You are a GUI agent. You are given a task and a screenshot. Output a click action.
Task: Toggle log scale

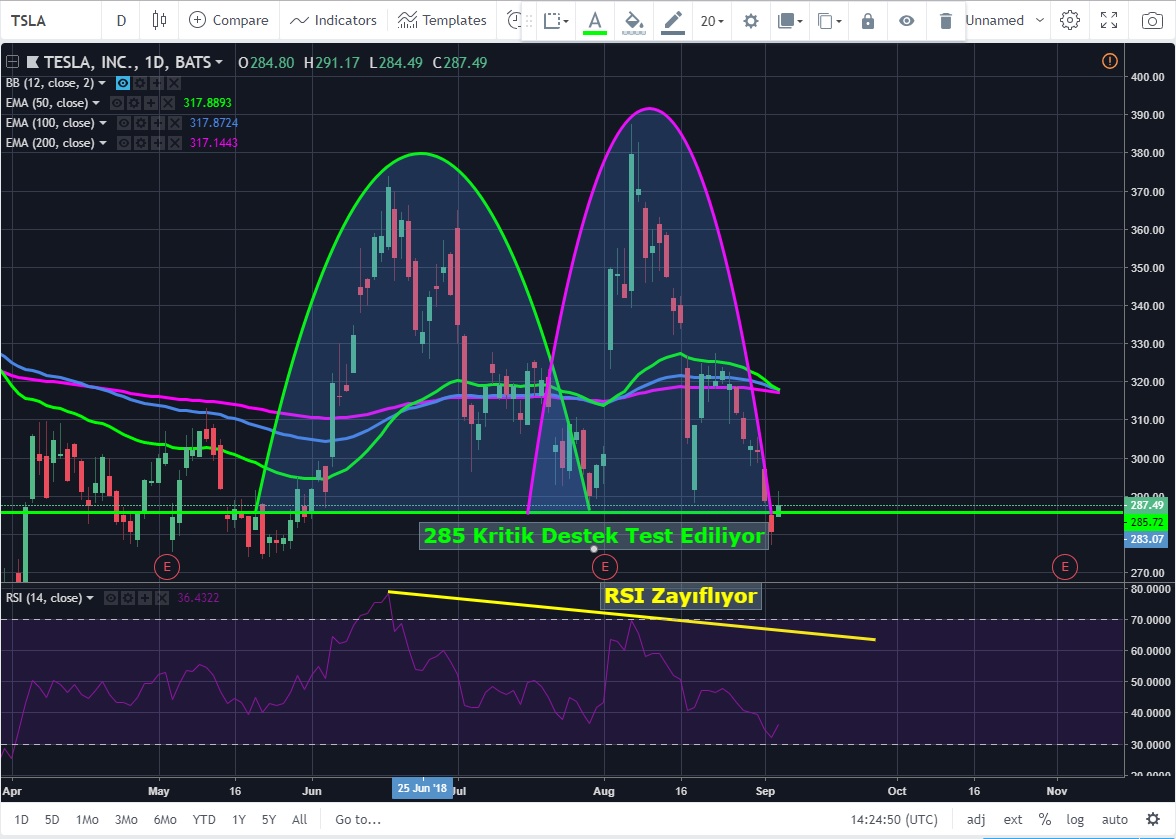(x=1076, y=820)
